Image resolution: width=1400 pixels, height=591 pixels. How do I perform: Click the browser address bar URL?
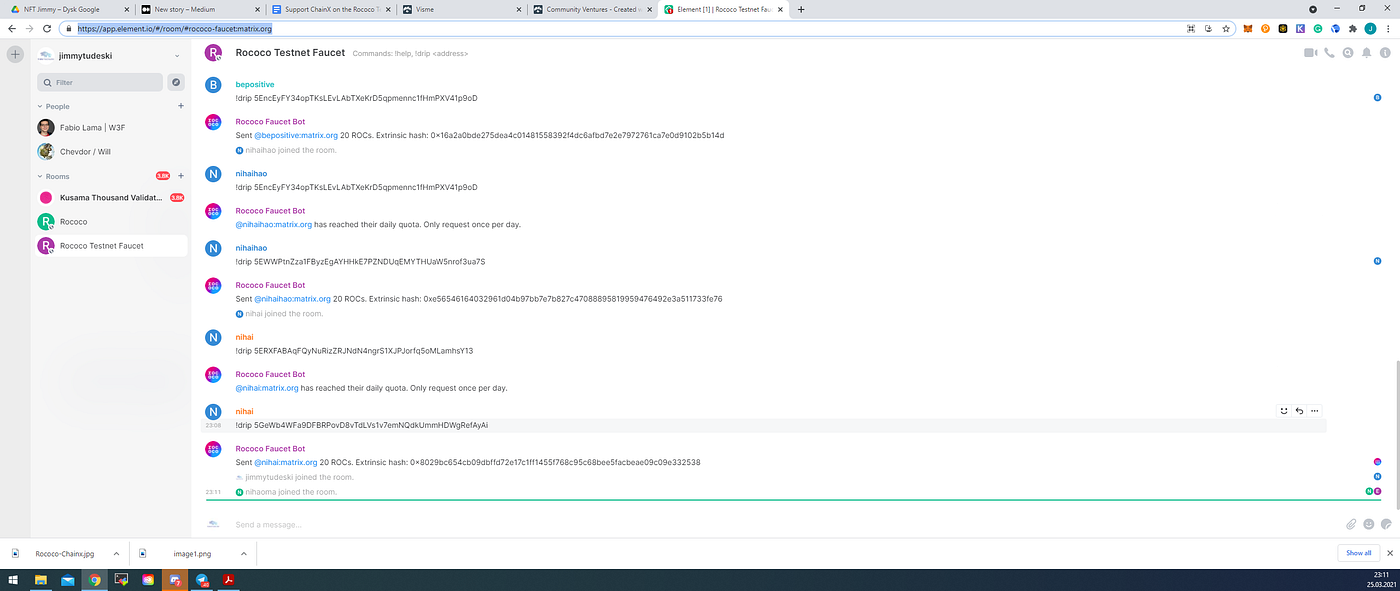coord(175,29)
